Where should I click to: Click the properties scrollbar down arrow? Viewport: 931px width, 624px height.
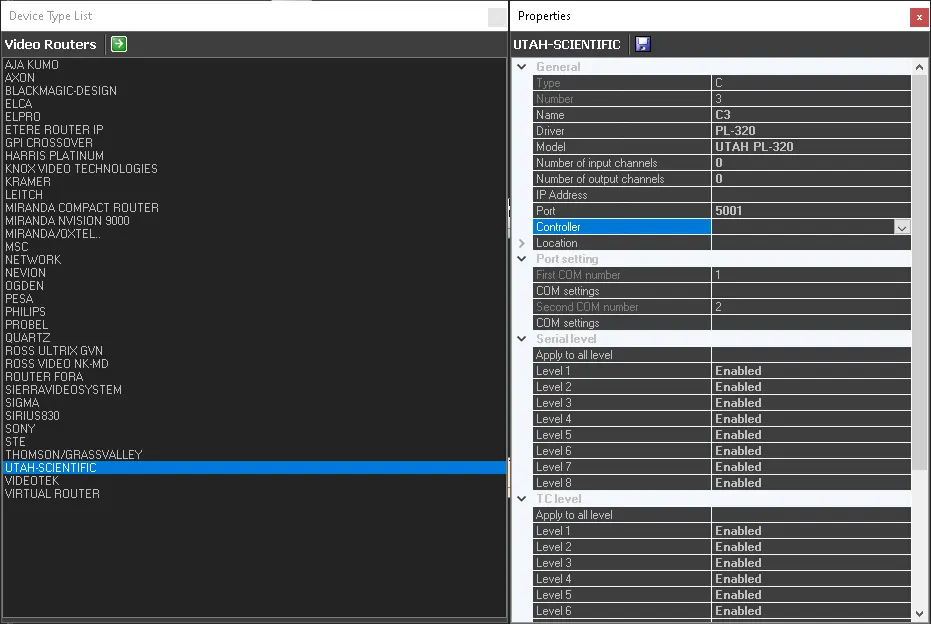point(920,613)
